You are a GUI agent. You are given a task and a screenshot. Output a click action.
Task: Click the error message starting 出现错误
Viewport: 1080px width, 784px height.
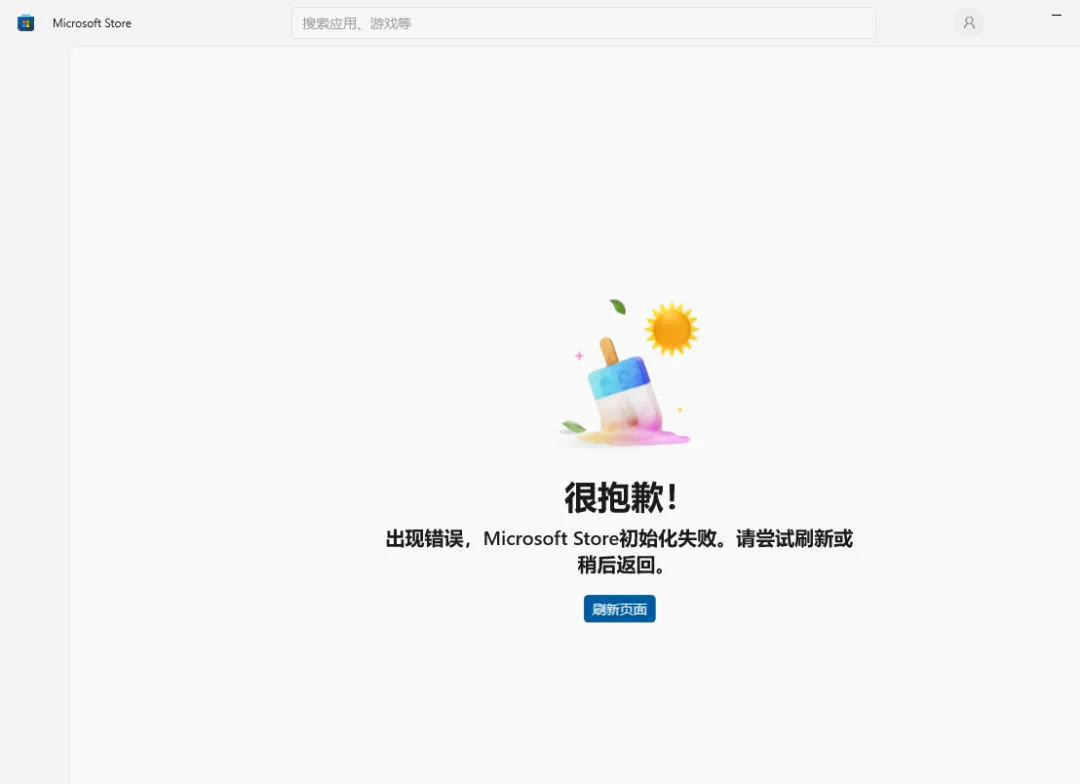click(x=619, y=551)
